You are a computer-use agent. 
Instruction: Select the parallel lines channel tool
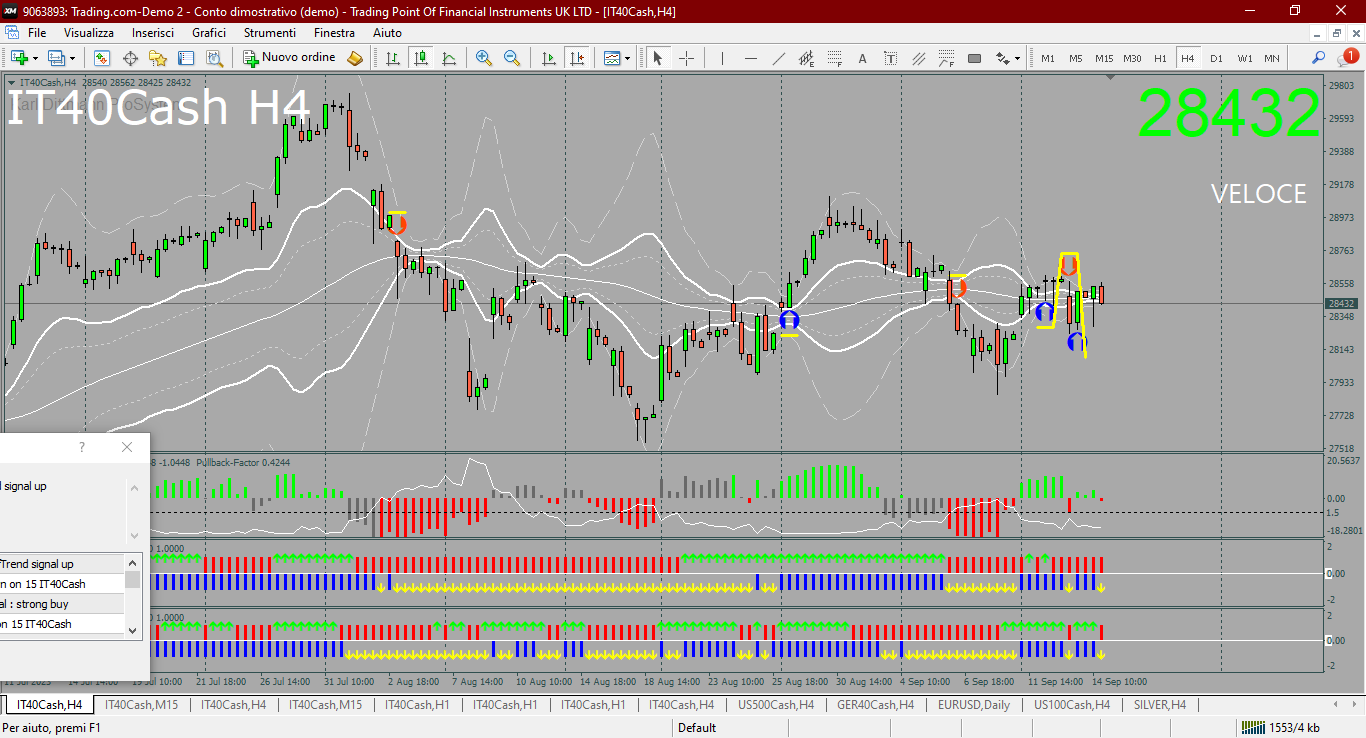918,58
